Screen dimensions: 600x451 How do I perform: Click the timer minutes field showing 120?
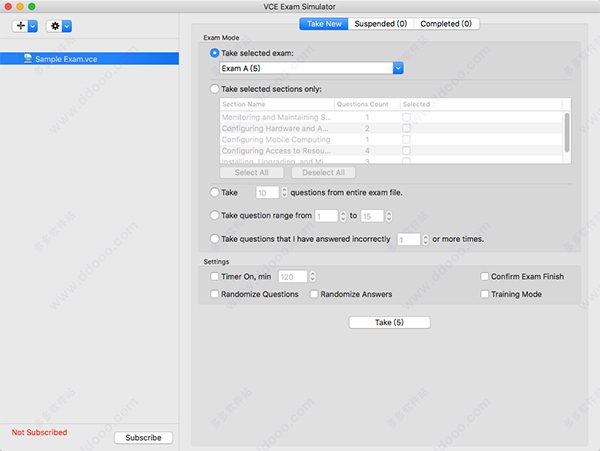pyautogui.click(x=293, y=276)
